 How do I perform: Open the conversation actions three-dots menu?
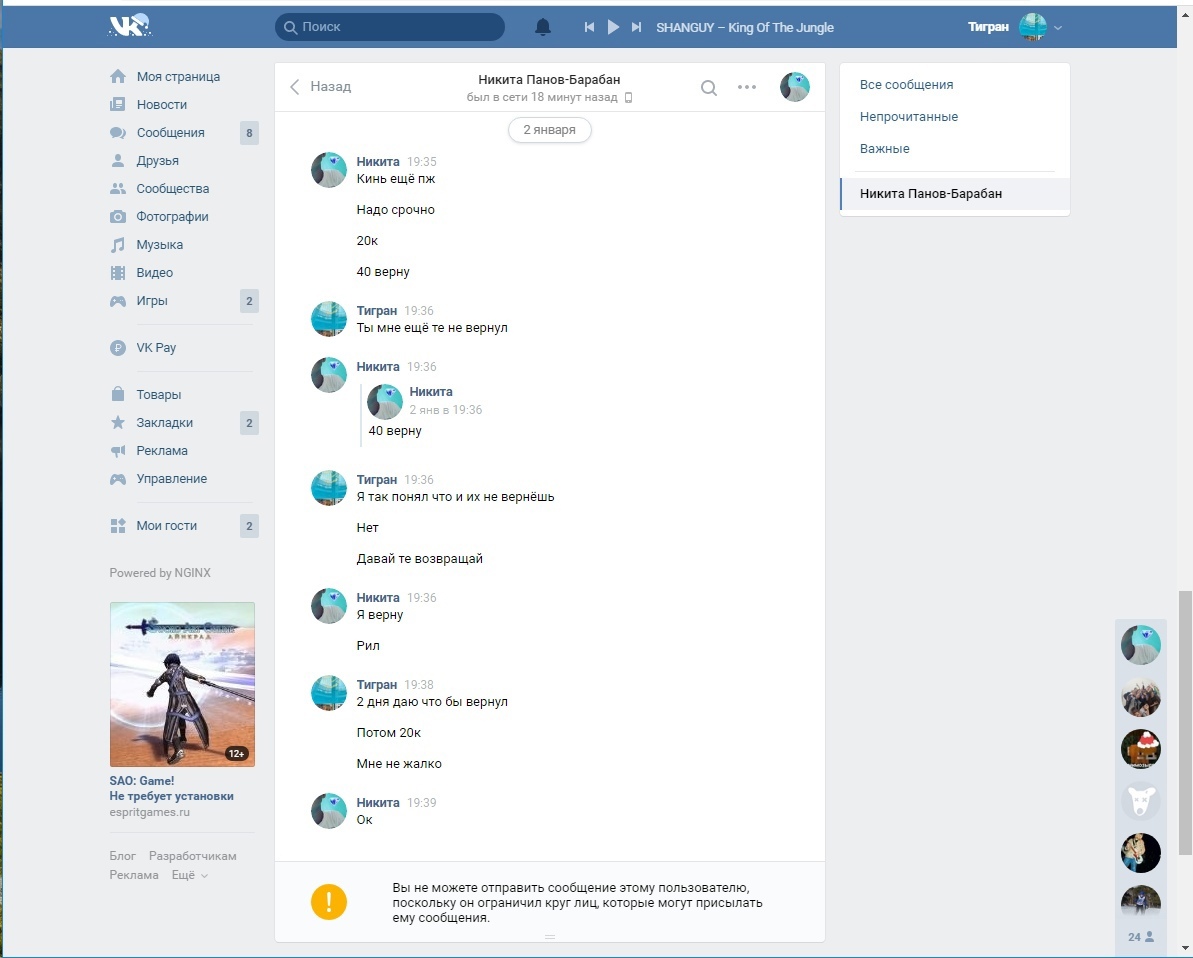click(x=747, y=87)
